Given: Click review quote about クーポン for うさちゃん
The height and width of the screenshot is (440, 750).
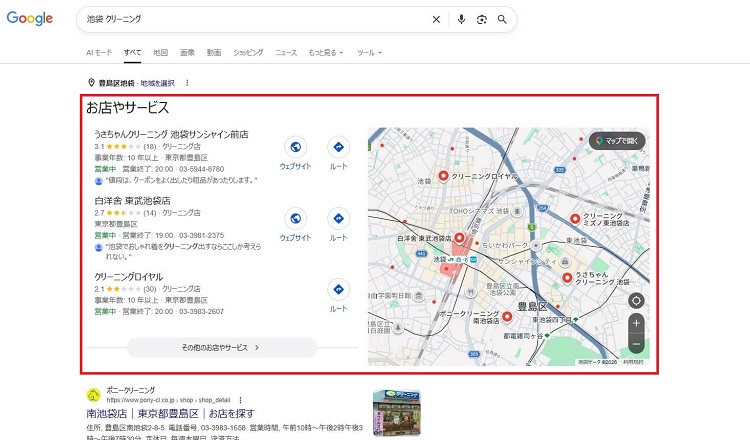Looking at the screenshot, I should [181, 180].
